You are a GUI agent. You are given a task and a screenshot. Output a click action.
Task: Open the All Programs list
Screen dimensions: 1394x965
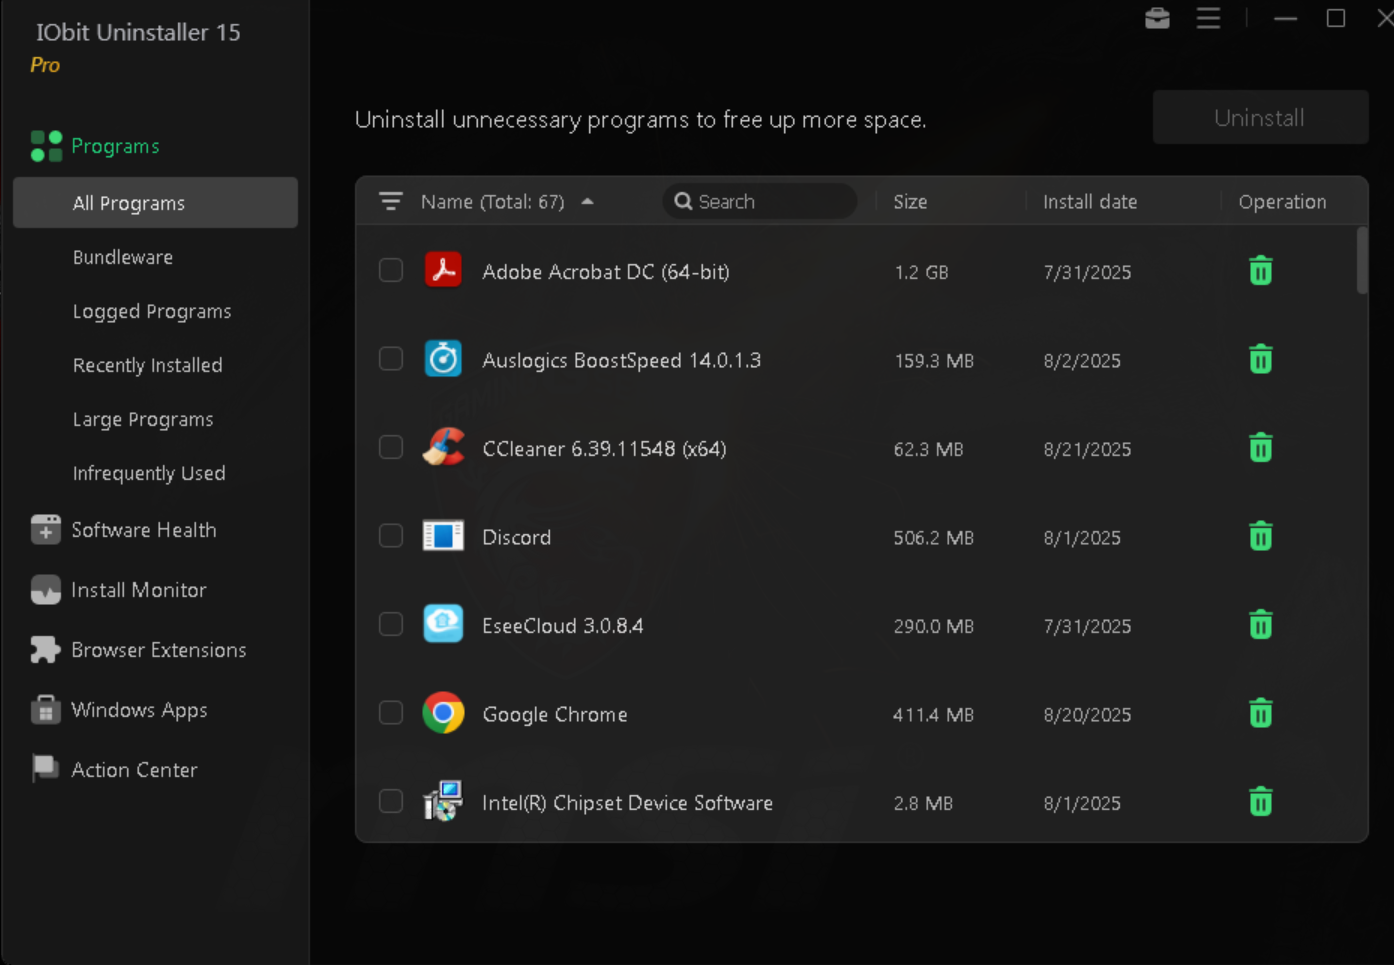pos(155,203)
